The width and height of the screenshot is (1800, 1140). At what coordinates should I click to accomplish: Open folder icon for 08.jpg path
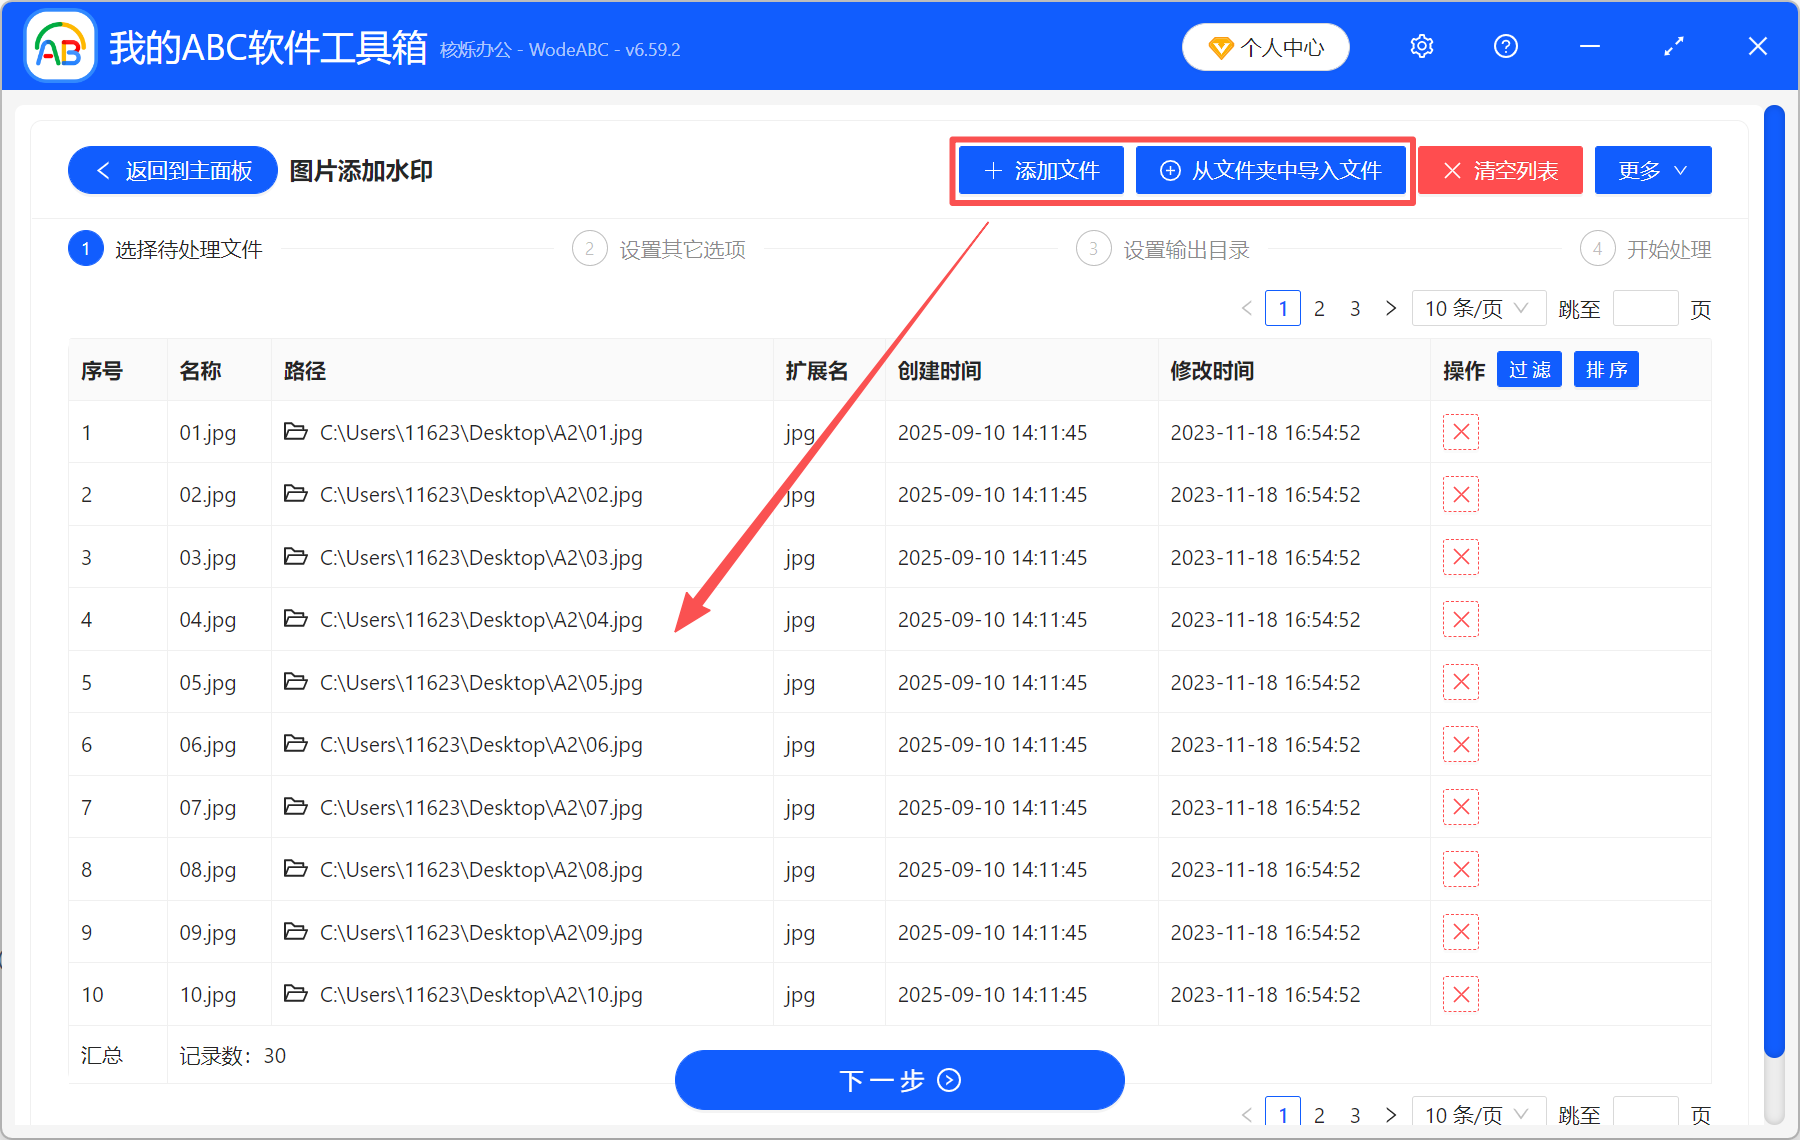295,868
